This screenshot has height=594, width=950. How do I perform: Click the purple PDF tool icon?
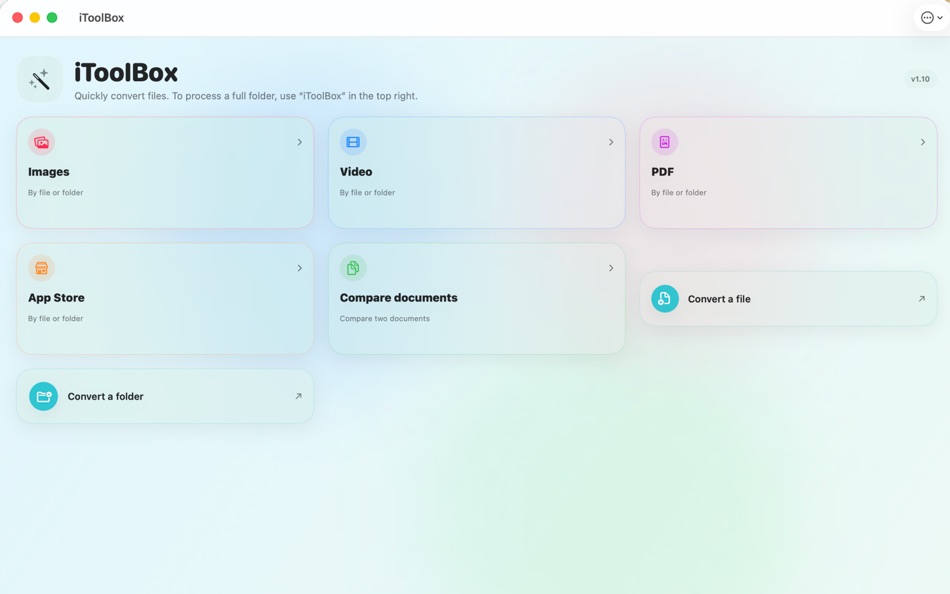coord(665,141)
